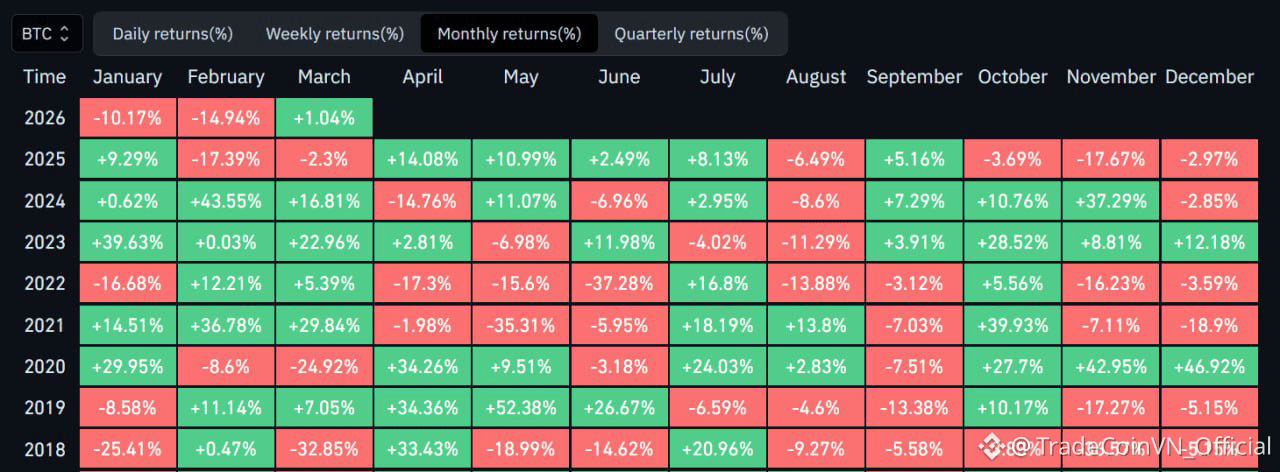Click the 2021 October +39.93% cell
1280x472 pixels.
click(1013, 325)
